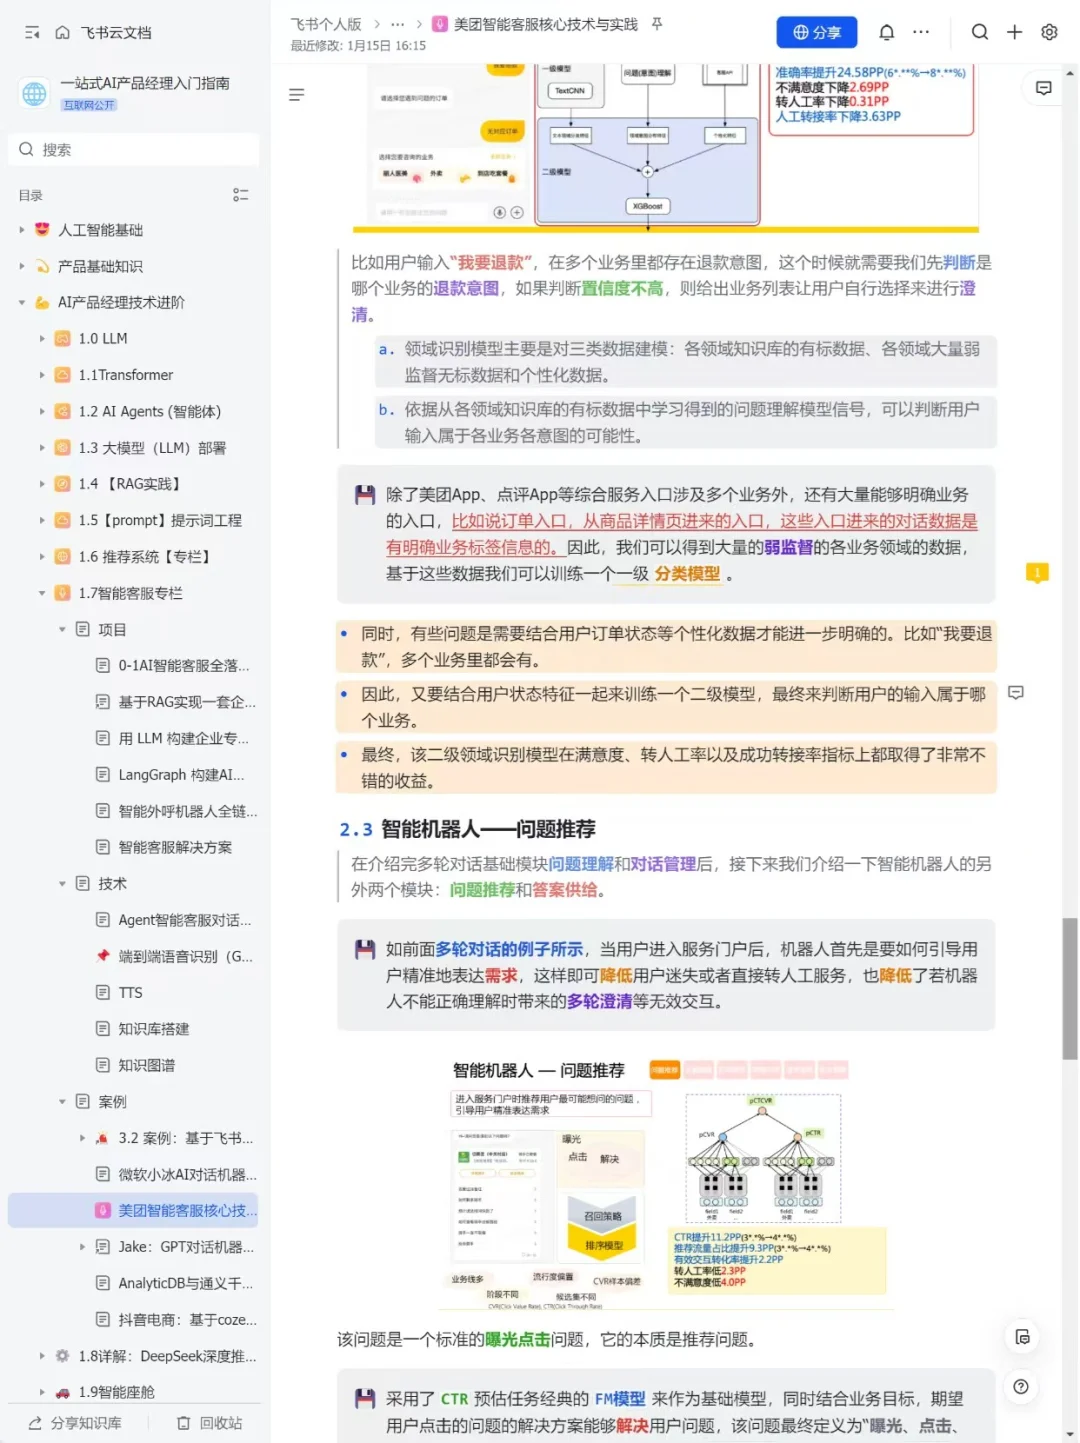This screenshot has height=1443, width=1080.
Task: Open the 飞书云文档 home icon
Action: (x=62, y=33)
